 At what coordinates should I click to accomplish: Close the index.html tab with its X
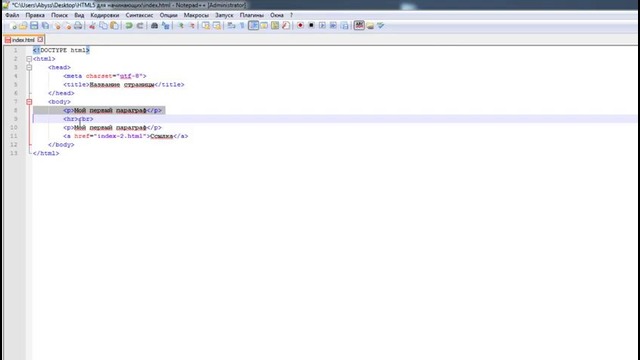[40, 40]
